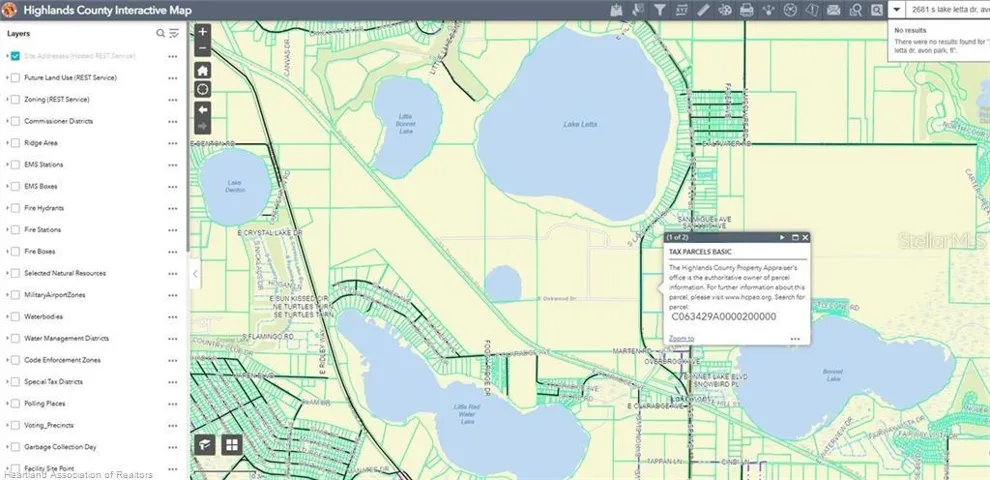Click the Zoom to link in popup

[681, 339]
